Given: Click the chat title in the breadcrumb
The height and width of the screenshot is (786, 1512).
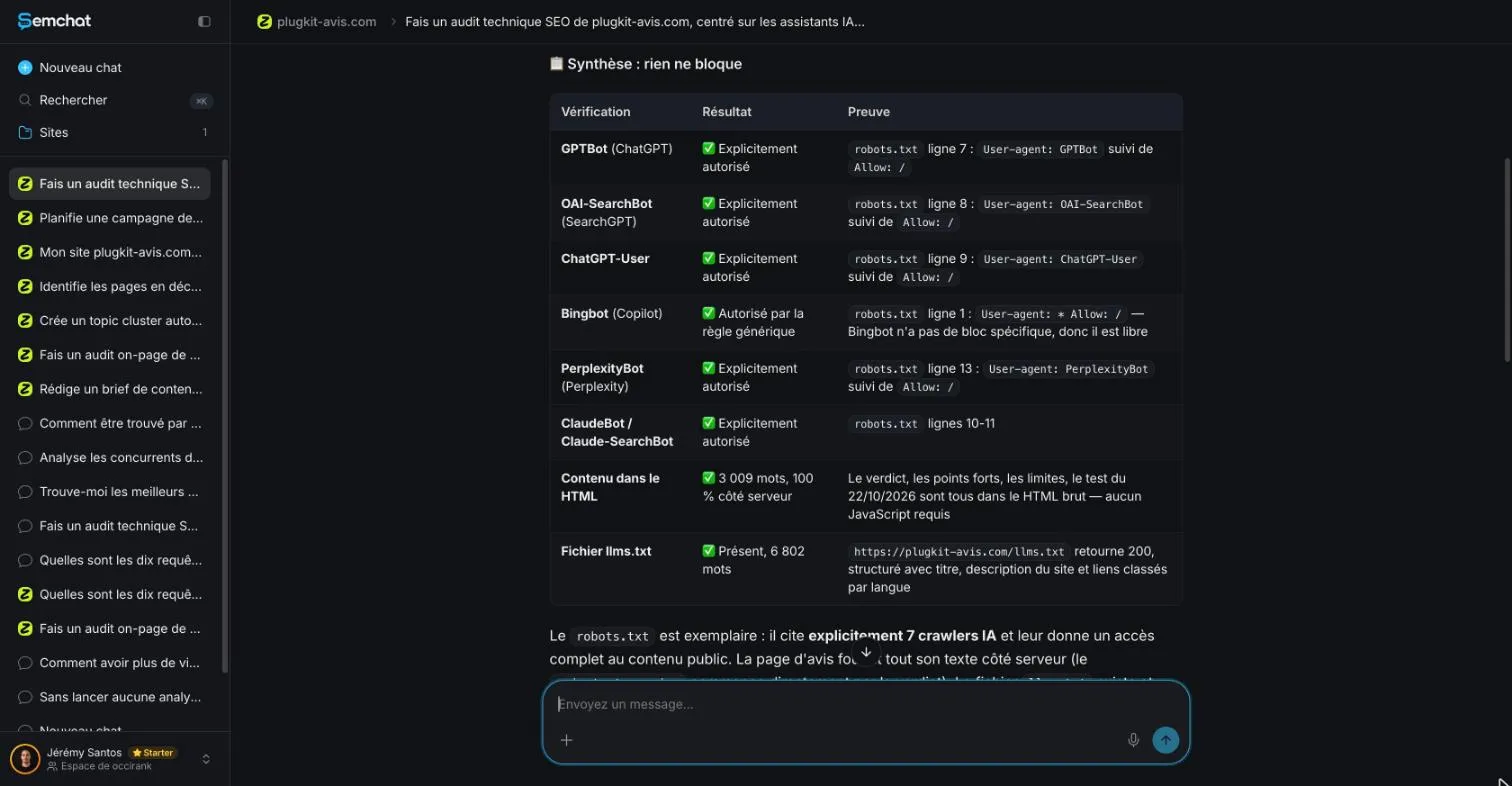Looking at the screenshot, I should pos(635,21).
